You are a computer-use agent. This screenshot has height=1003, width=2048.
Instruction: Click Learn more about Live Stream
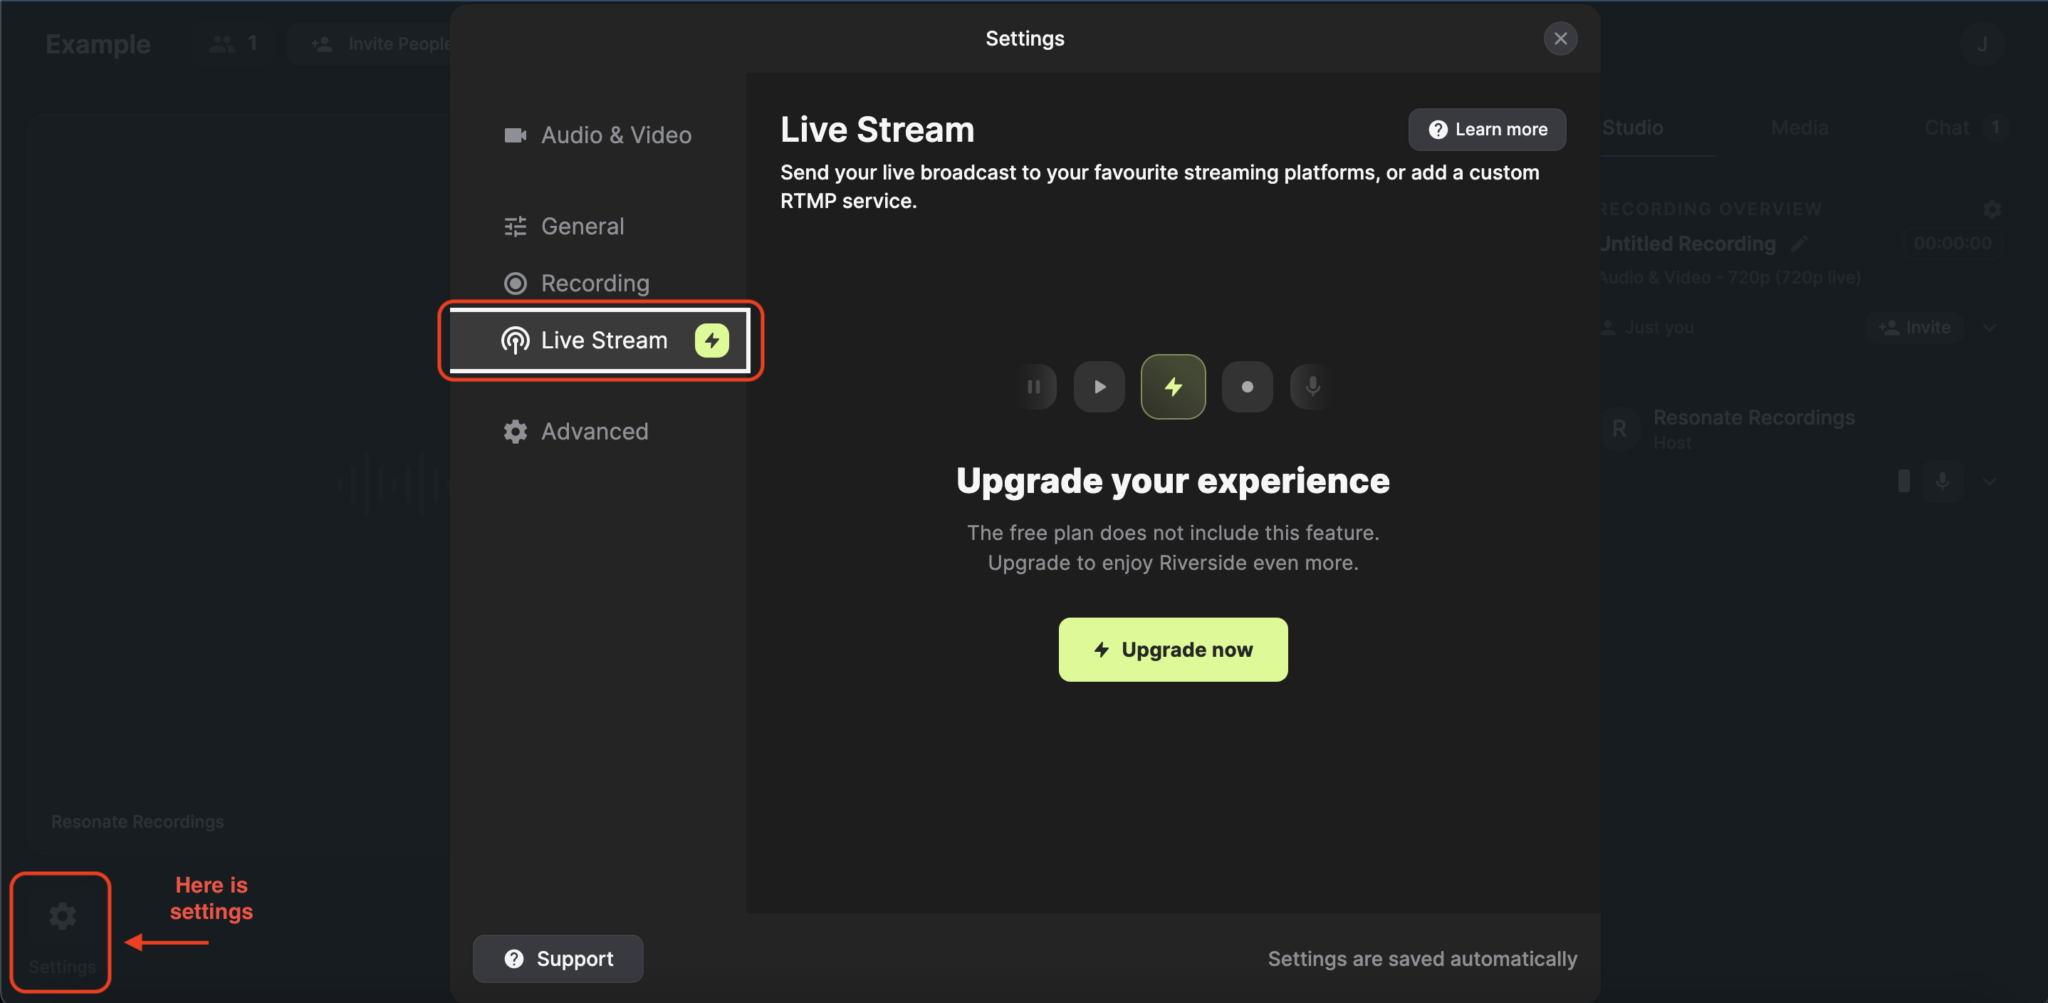[1486, 129]
